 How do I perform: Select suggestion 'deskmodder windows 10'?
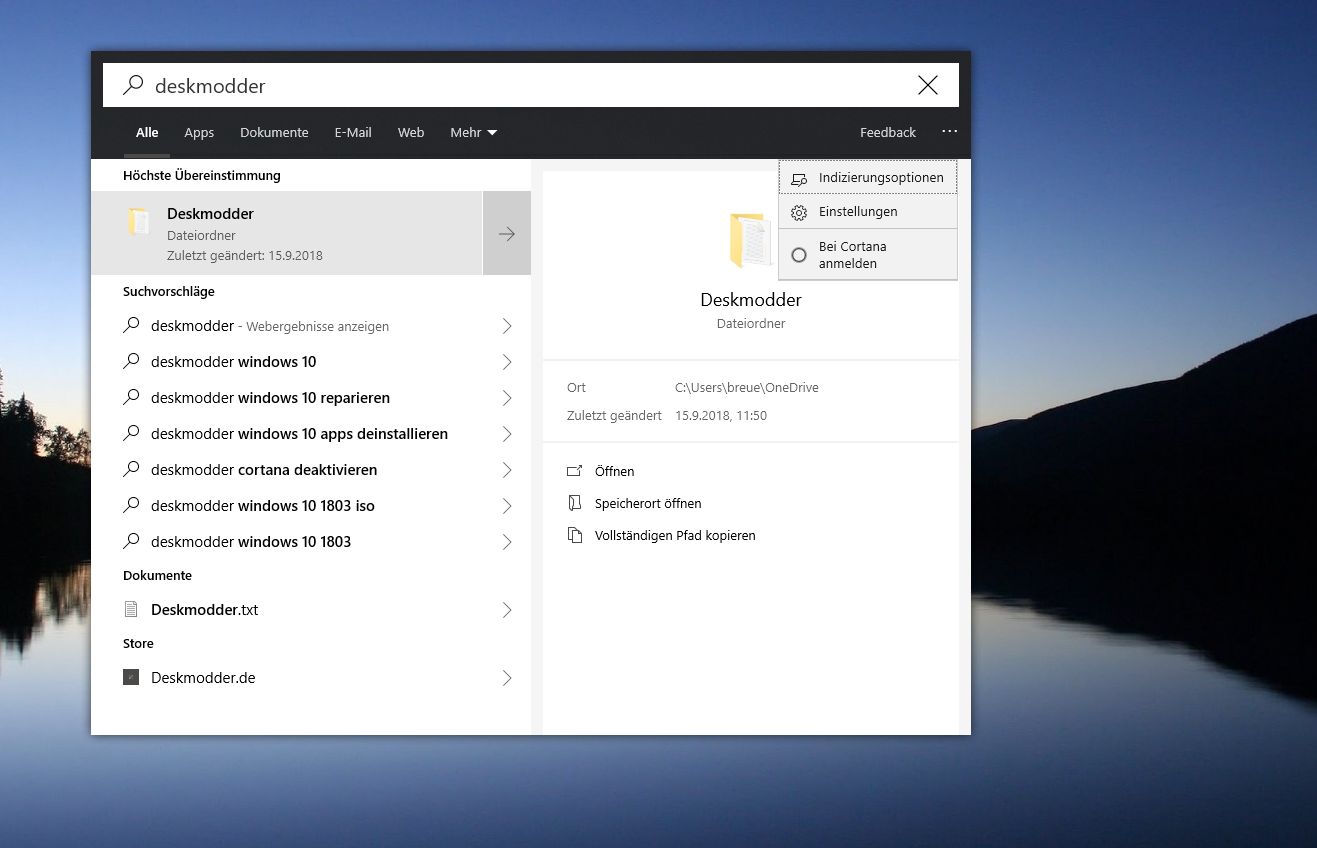311,362
